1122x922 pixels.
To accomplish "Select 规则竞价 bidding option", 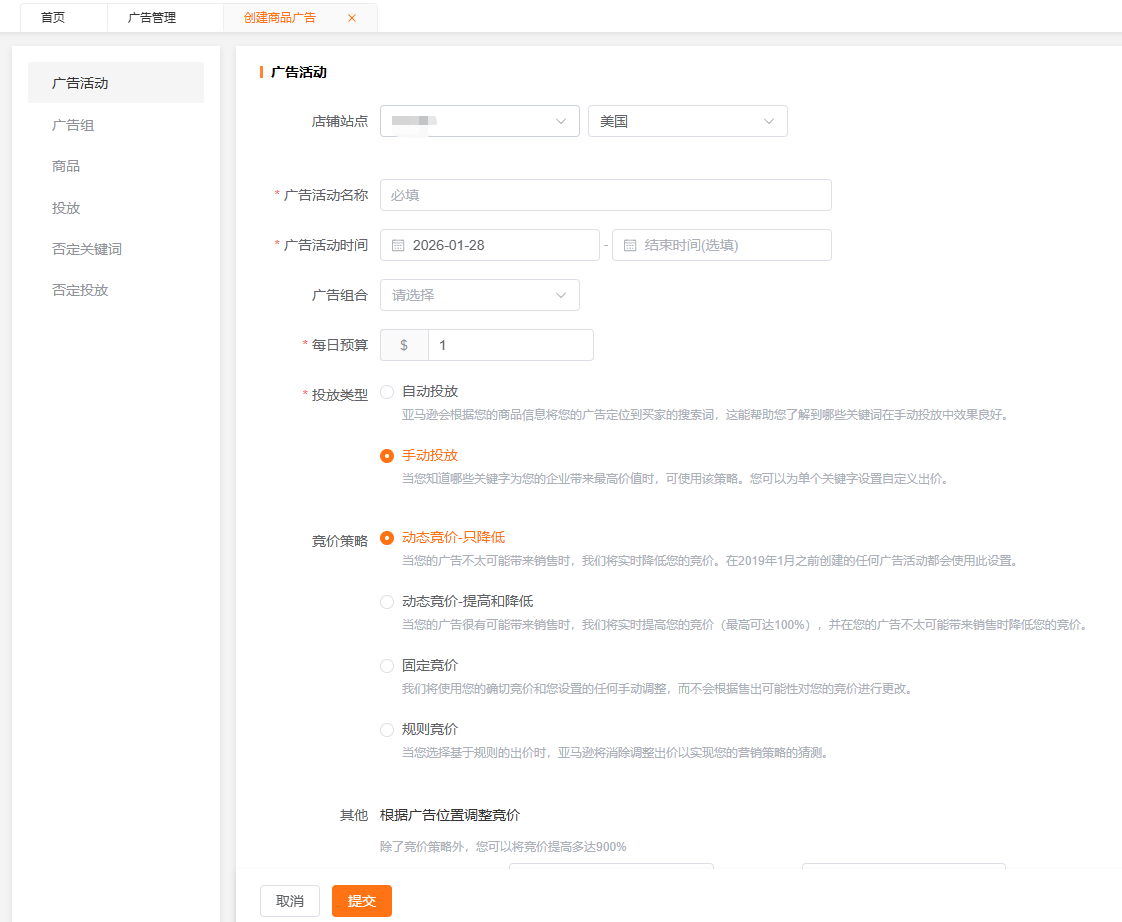I will [x=387, y=730].
